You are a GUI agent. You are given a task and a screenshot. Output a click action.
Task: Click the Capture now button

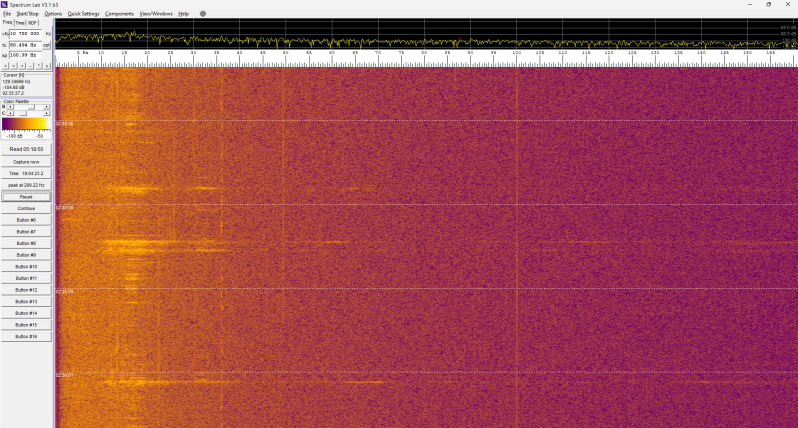(26, 162)
